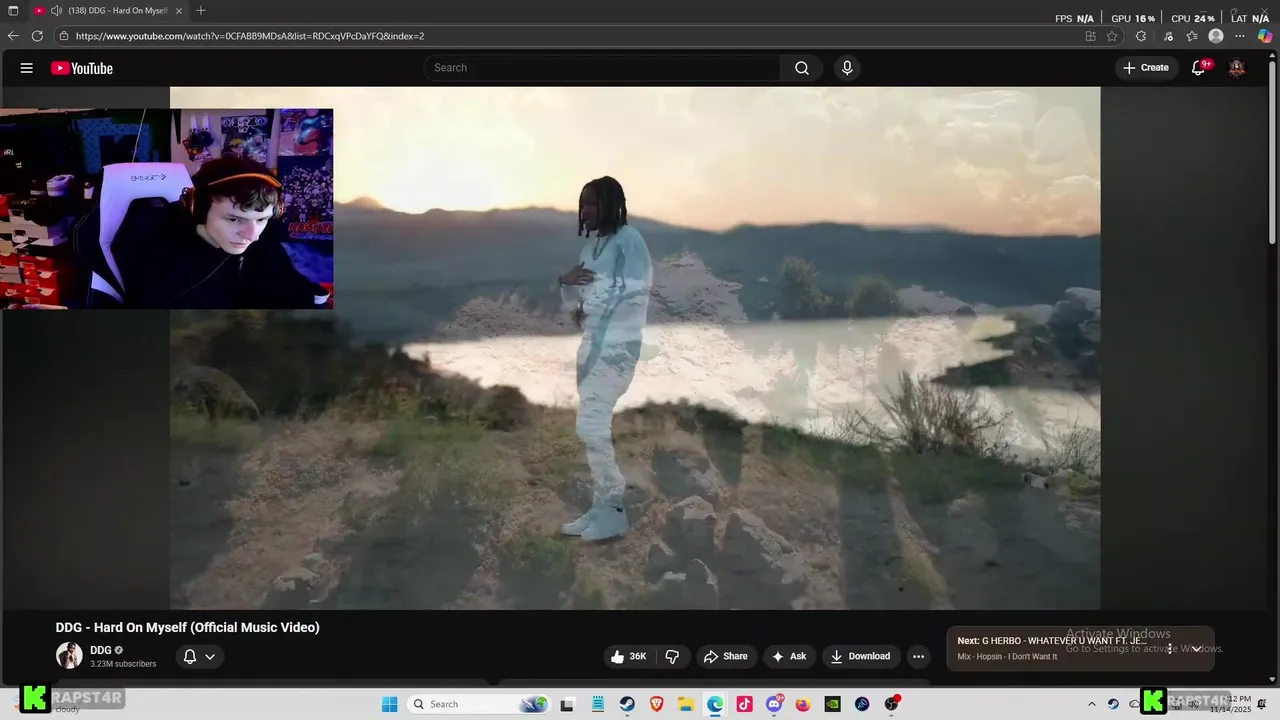
Task: Open the DDG channel name link
Action: [x=100, y=650]
